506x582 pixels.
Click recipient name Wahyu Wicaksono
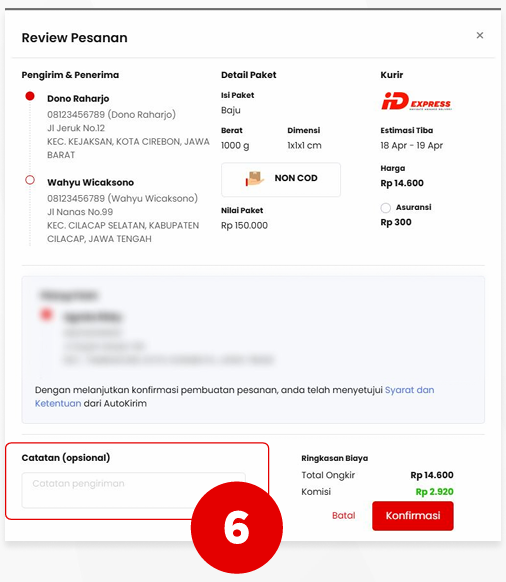[x=90, y=183]
